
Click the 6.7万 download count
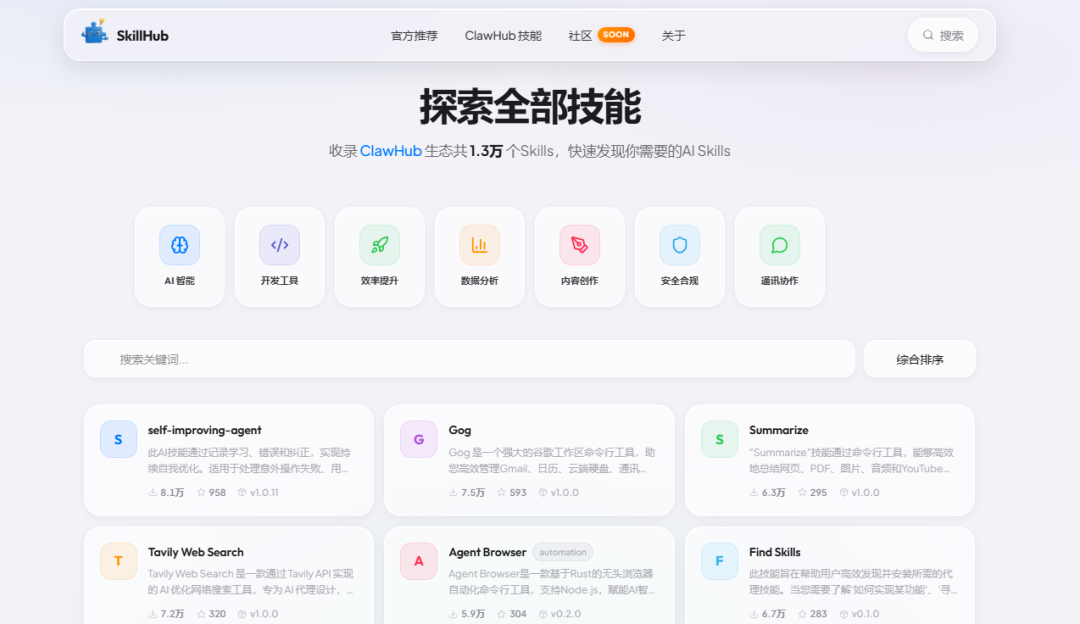[773, 614]
